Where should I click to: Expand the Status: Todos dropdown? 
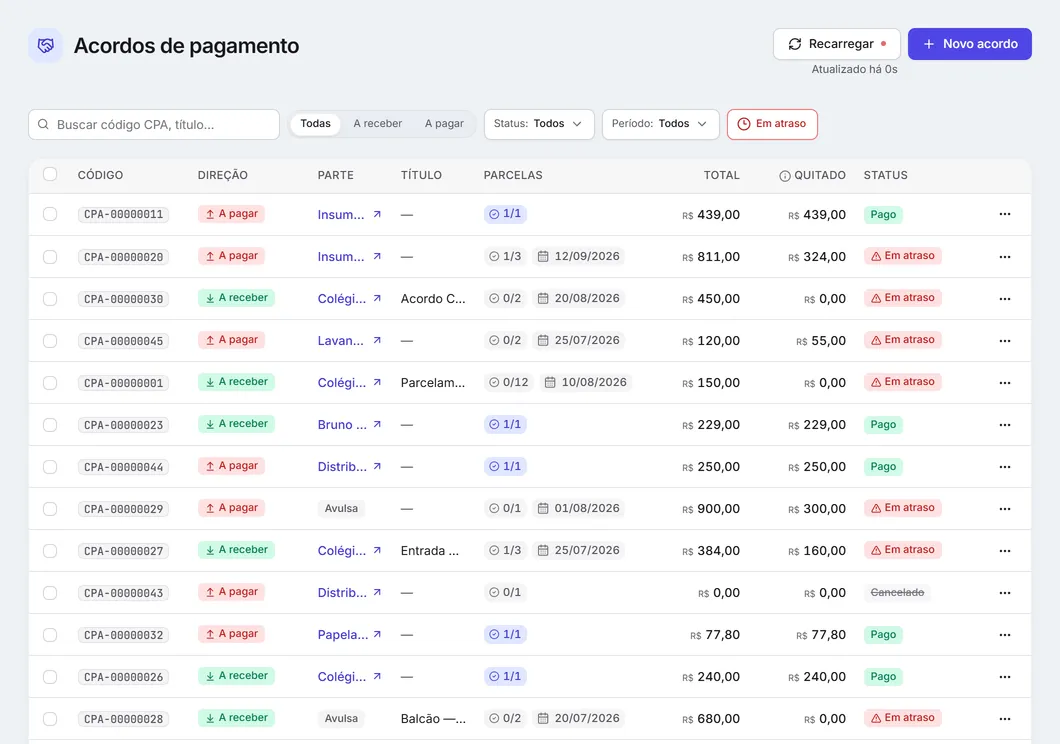(539, 124)
